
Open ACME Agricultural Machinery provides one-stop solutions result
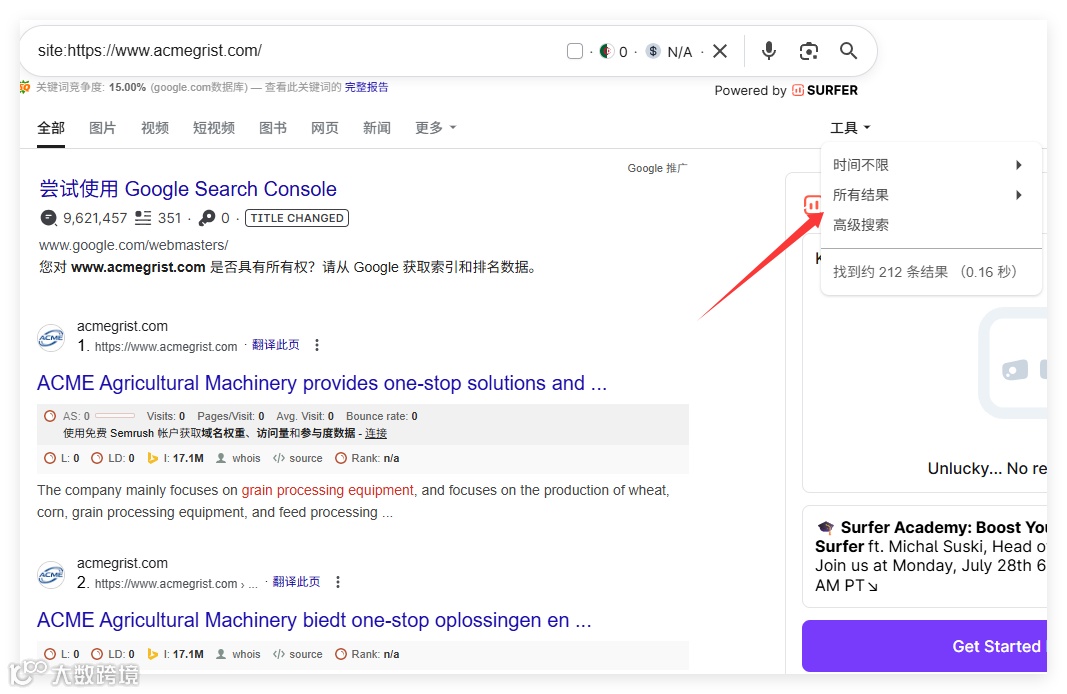coord(322,383)
